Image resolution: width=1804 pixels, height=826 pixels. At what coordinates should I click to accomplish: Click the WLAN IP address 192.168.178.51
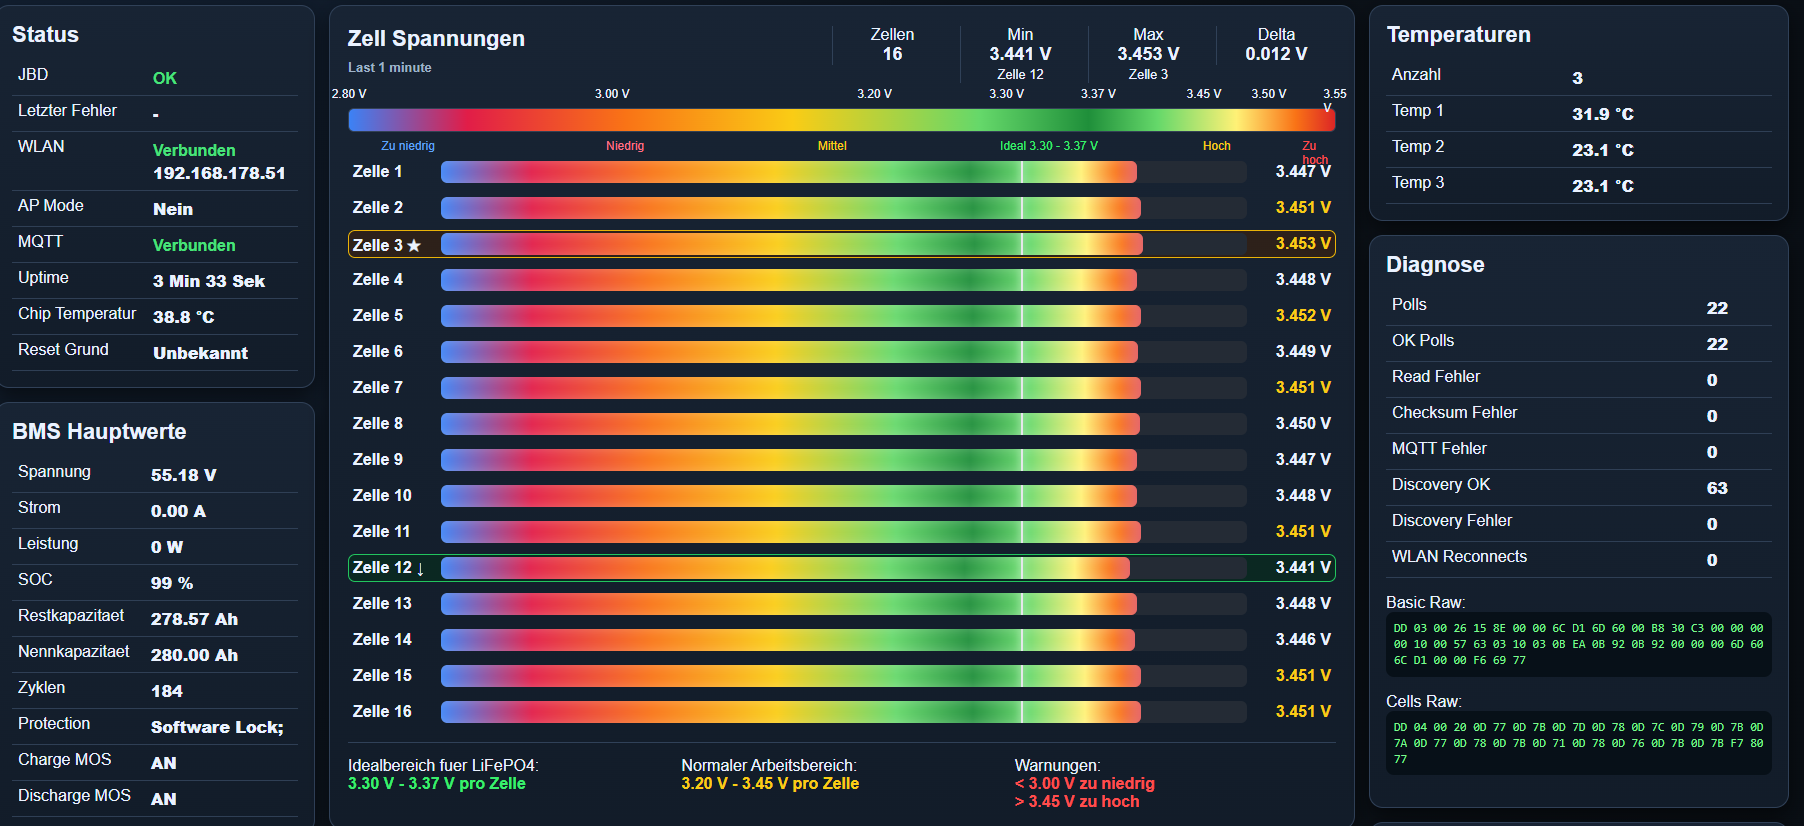[219, 173]
